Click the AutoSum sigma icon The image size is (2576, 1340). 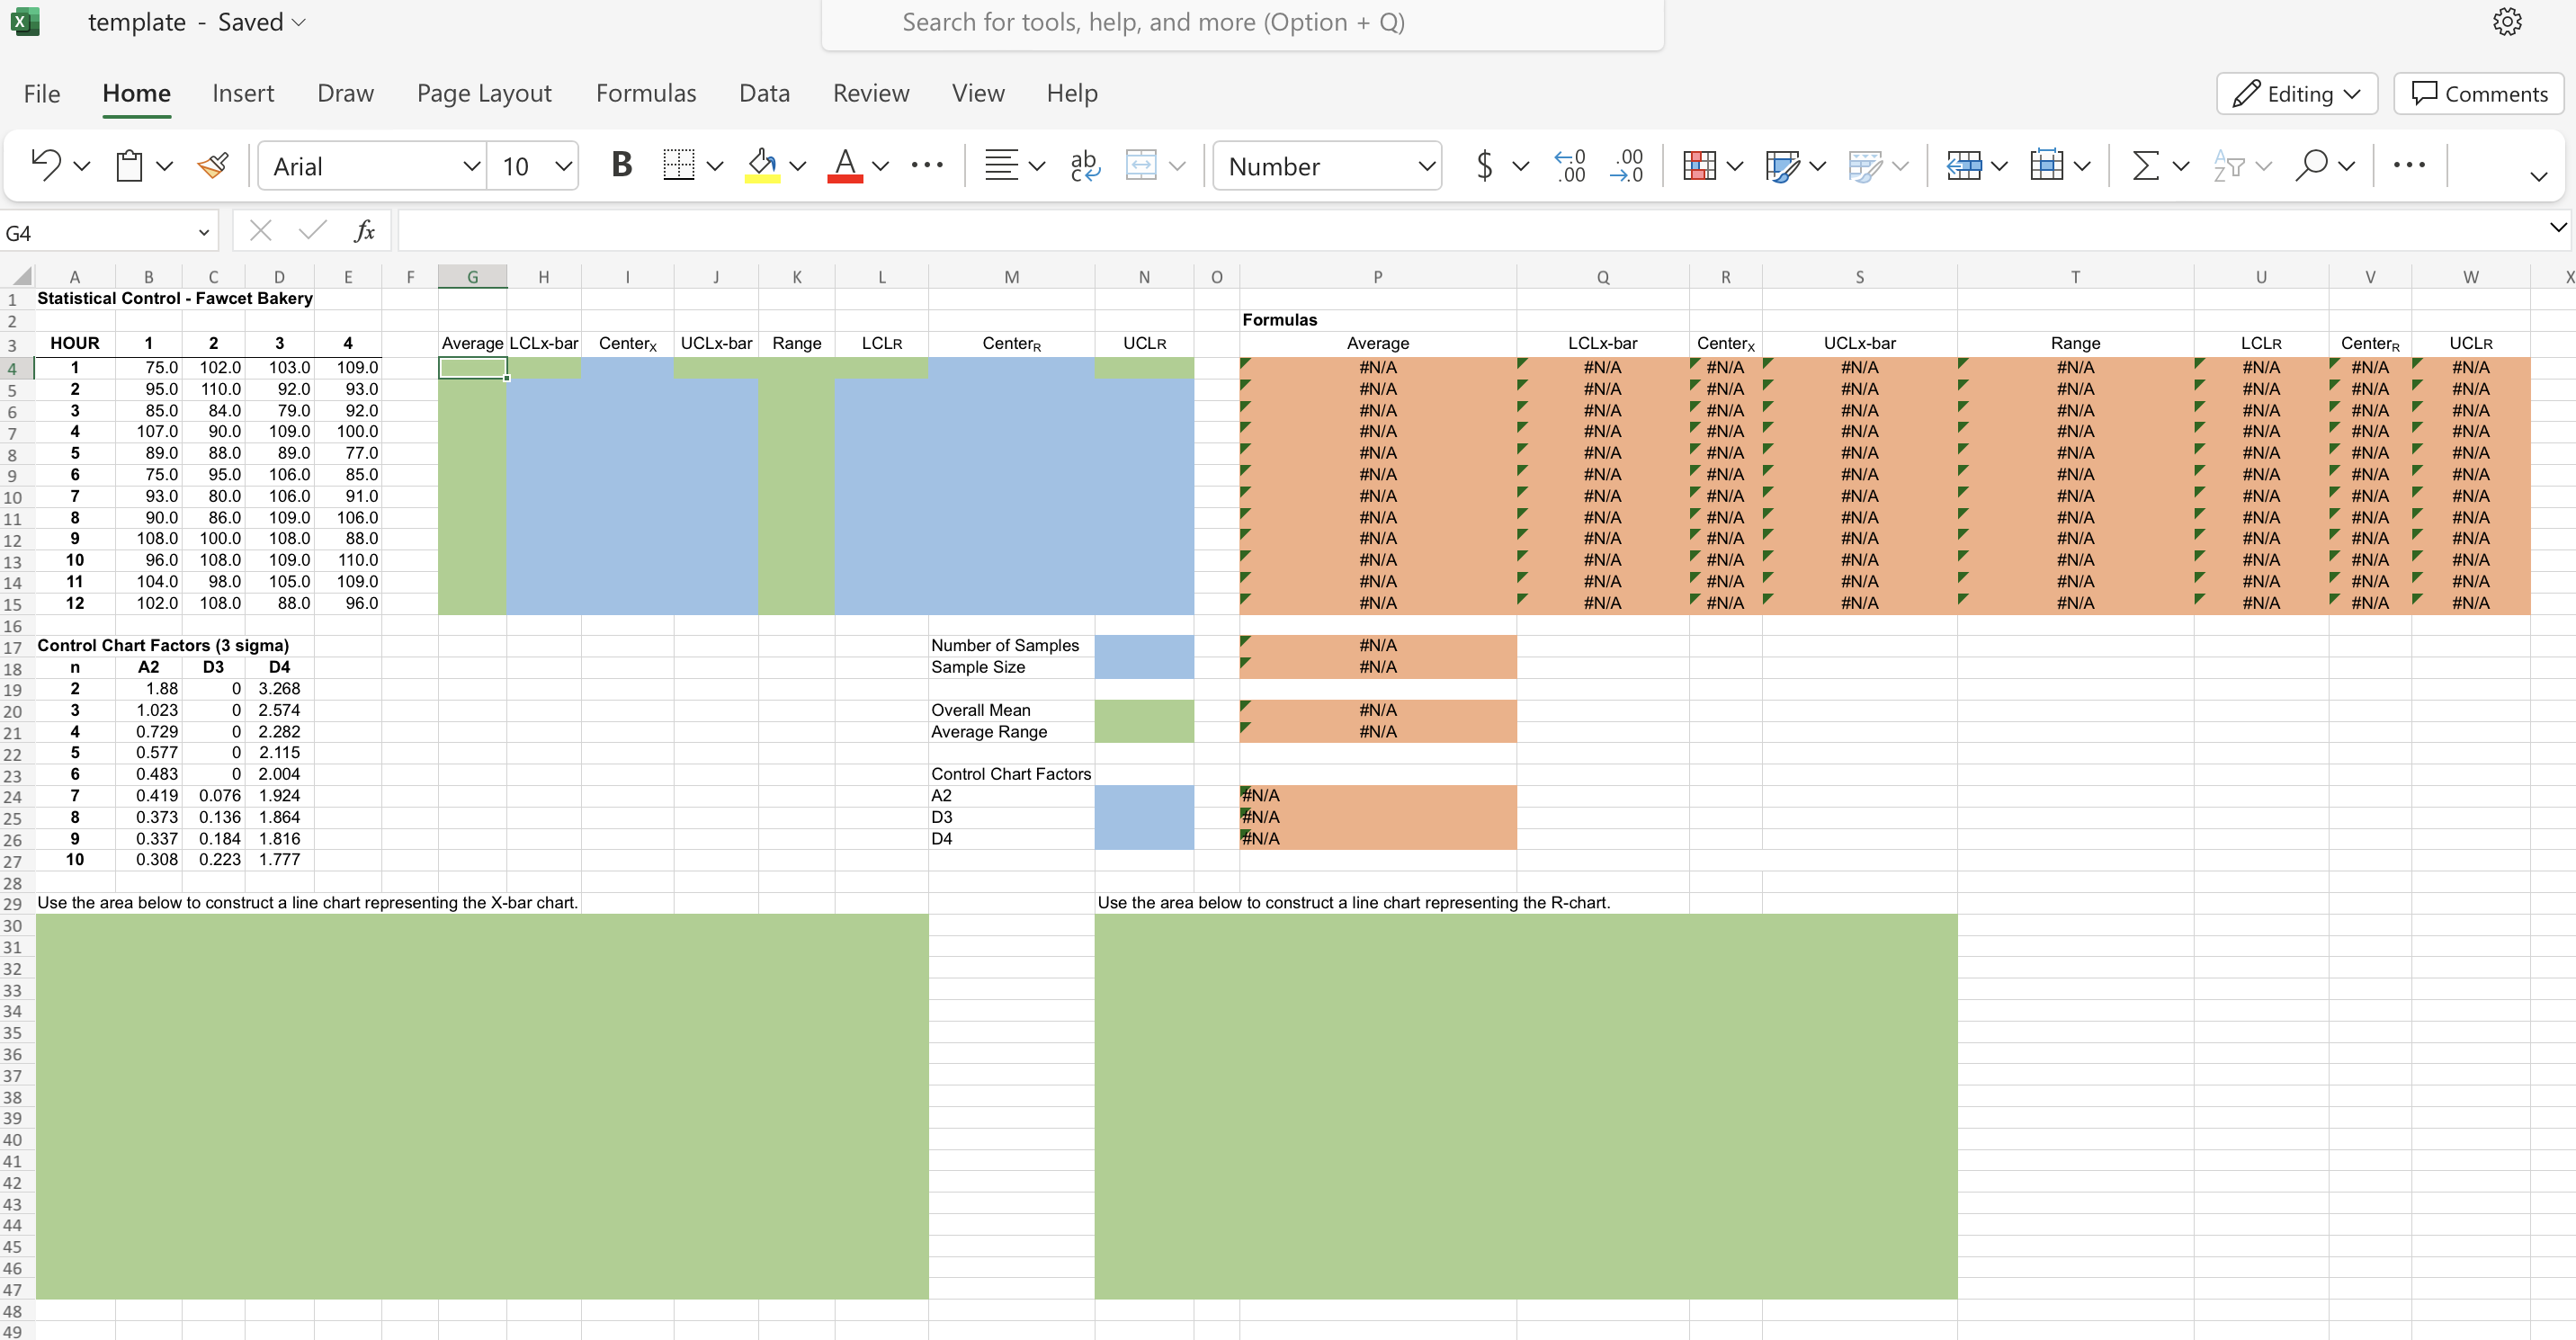point(2144,165)
